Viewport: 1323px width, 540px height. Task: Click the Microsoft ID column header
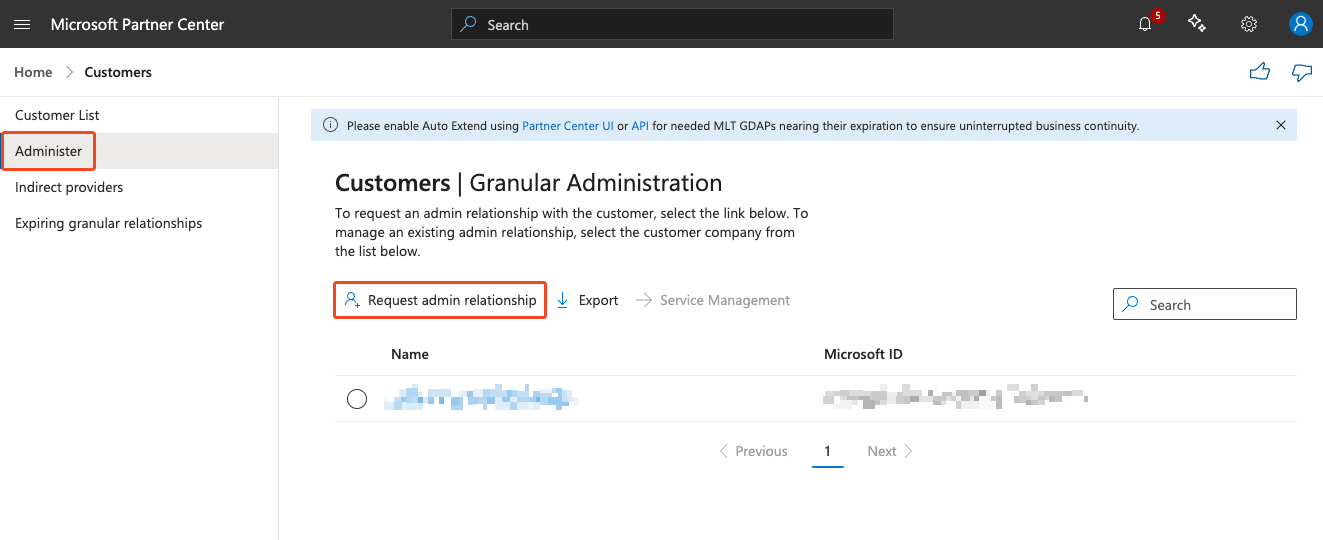coord(863,354)
